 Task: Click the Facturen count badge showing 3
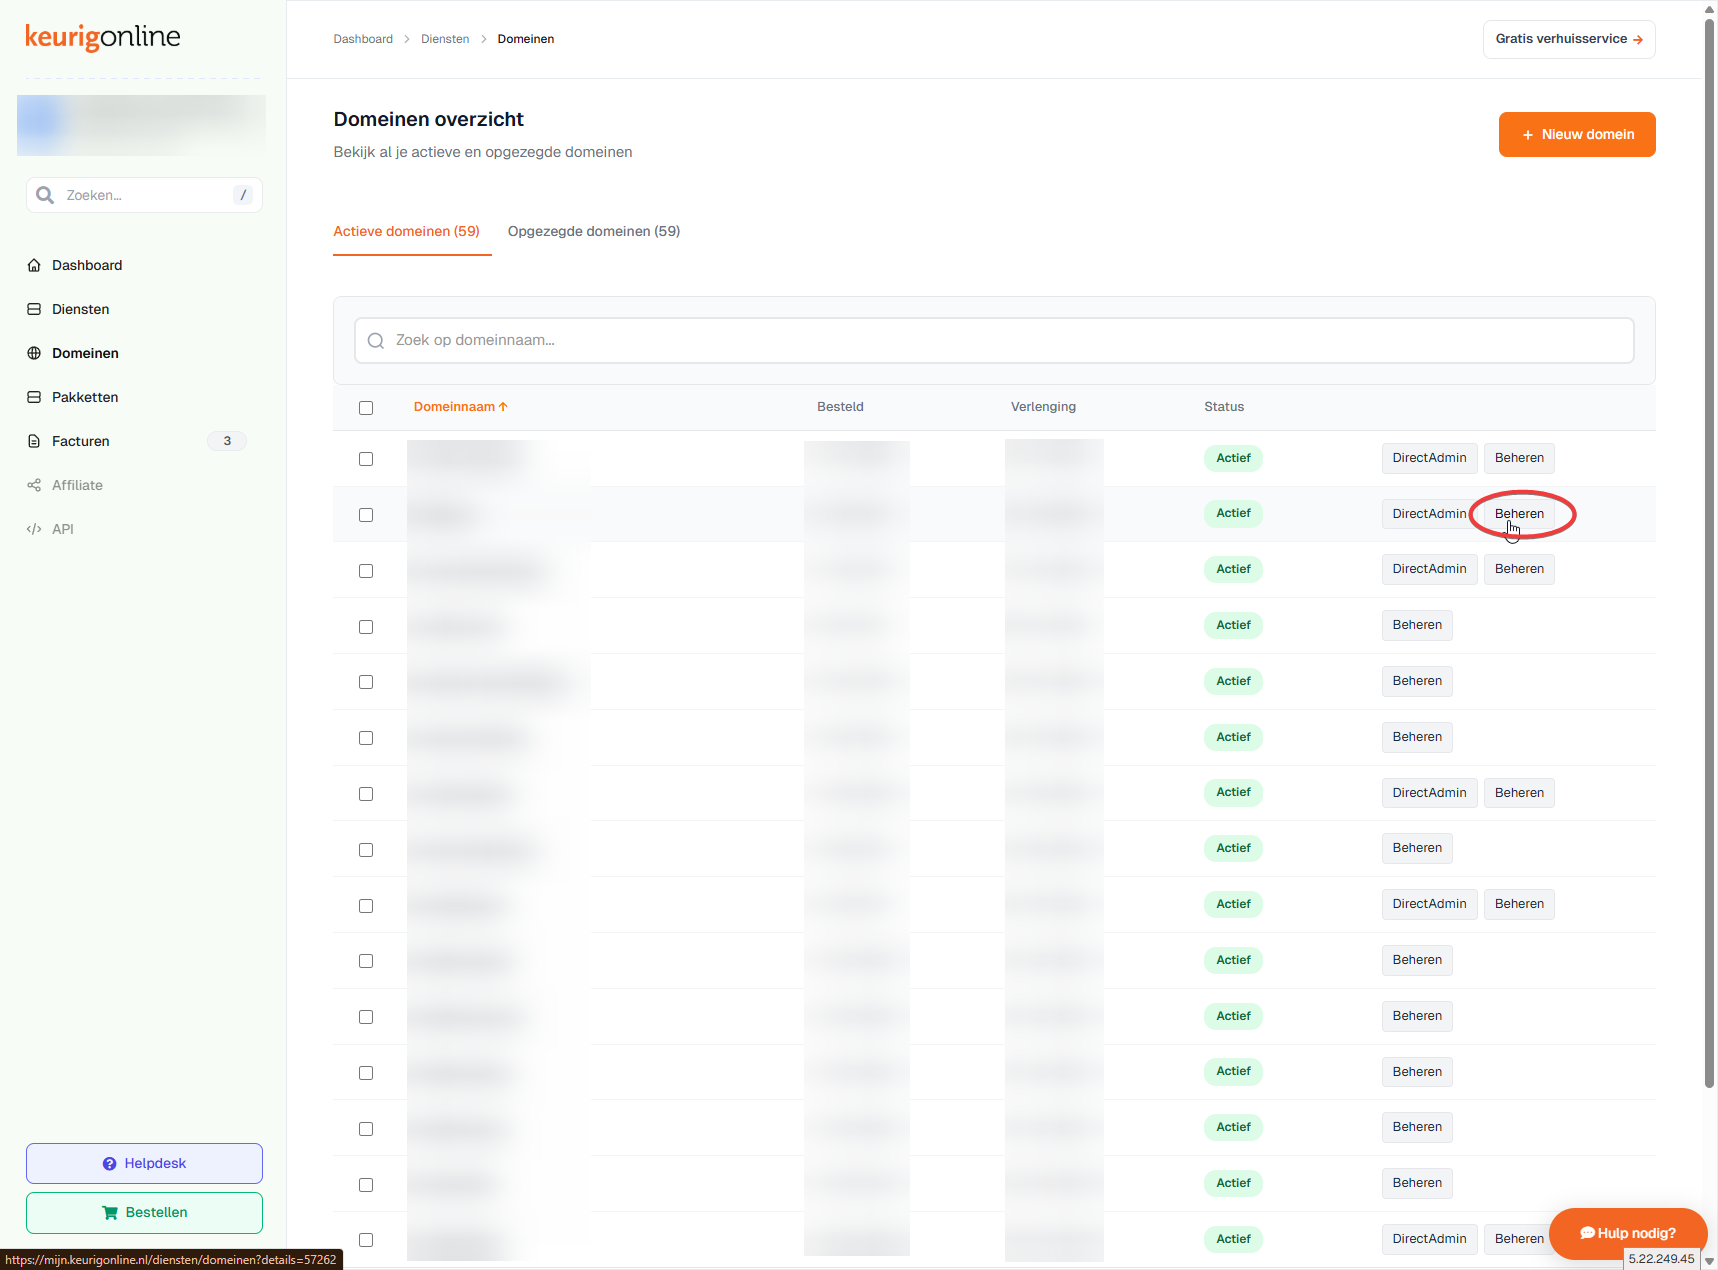tap(227, 441)
